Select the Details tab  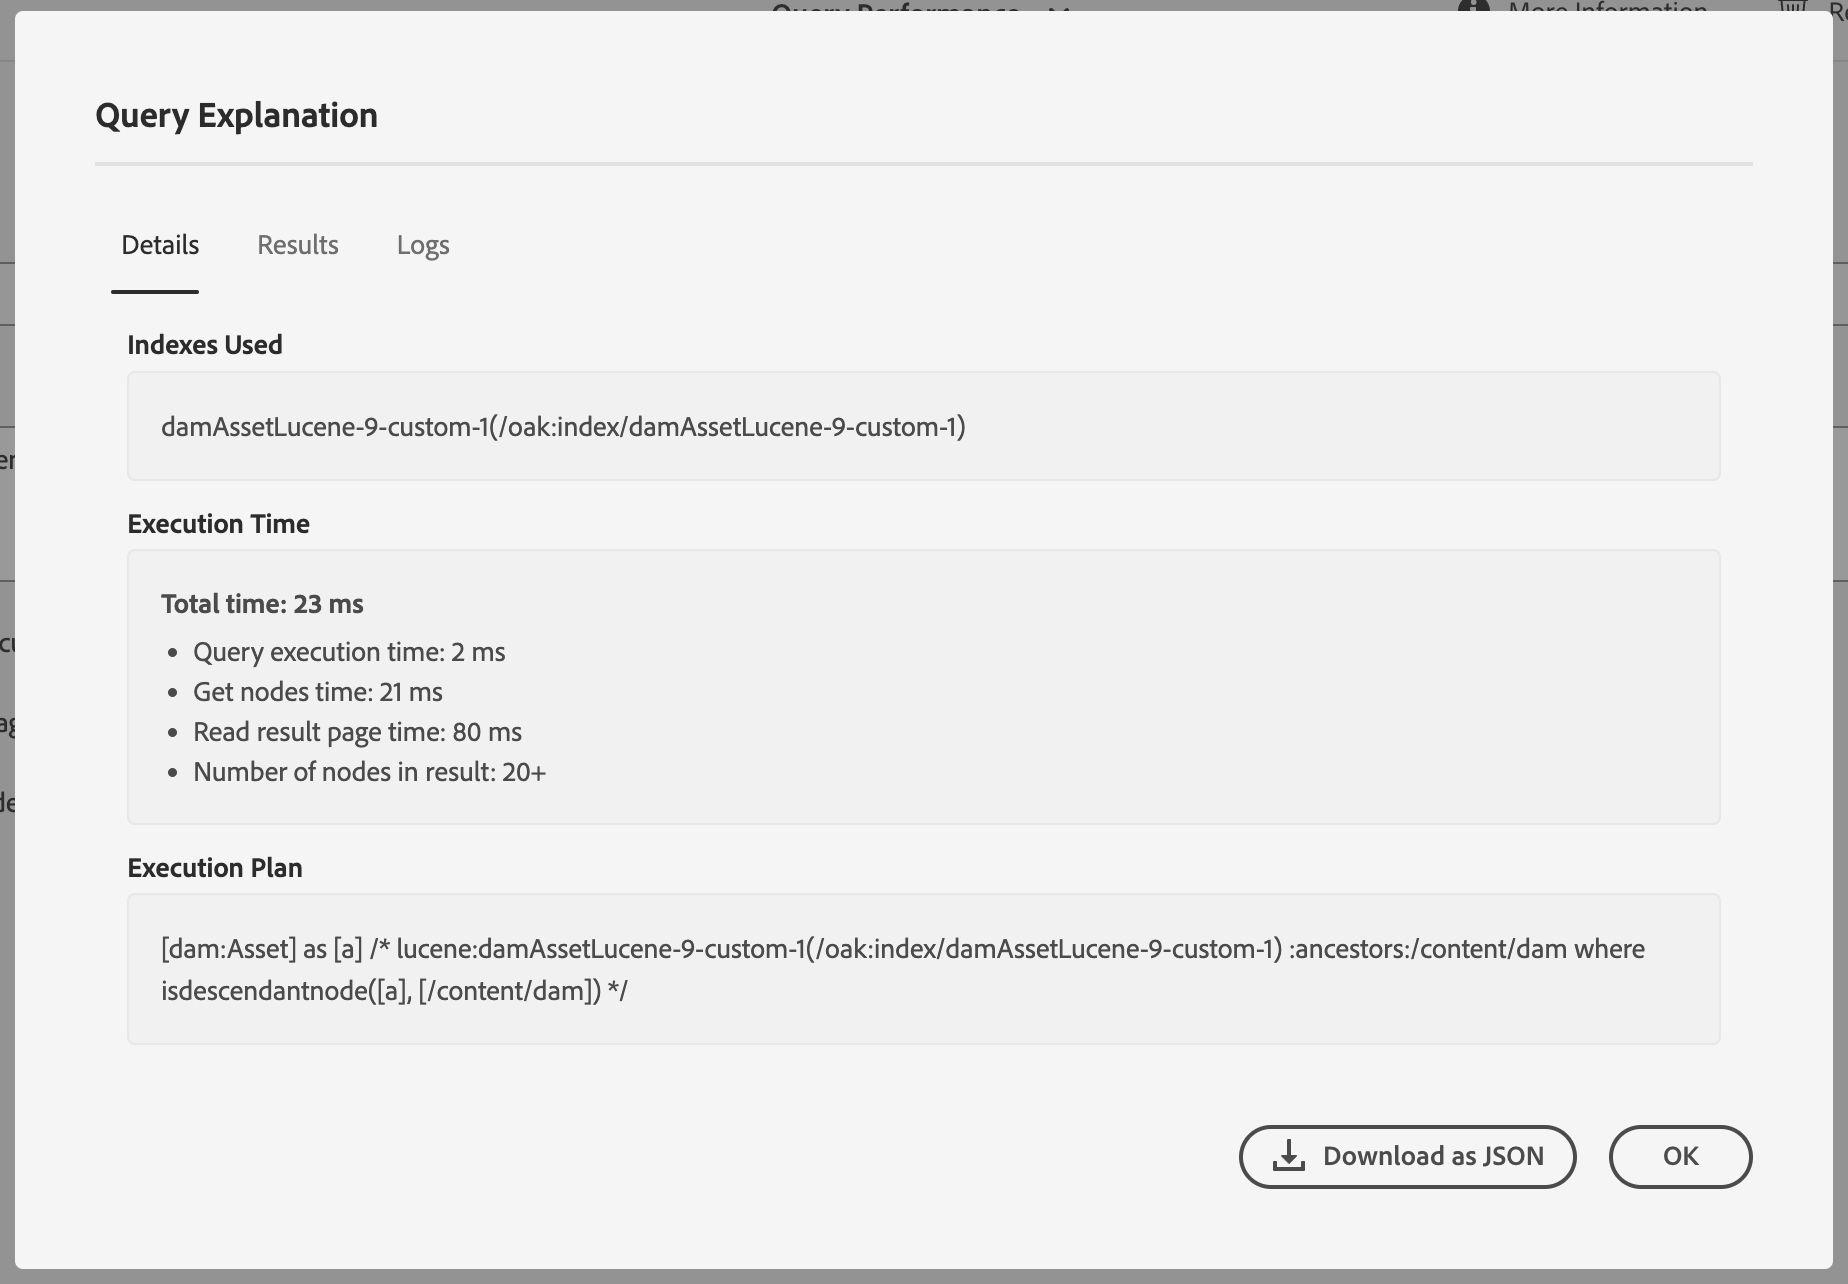tap(160, 245)
